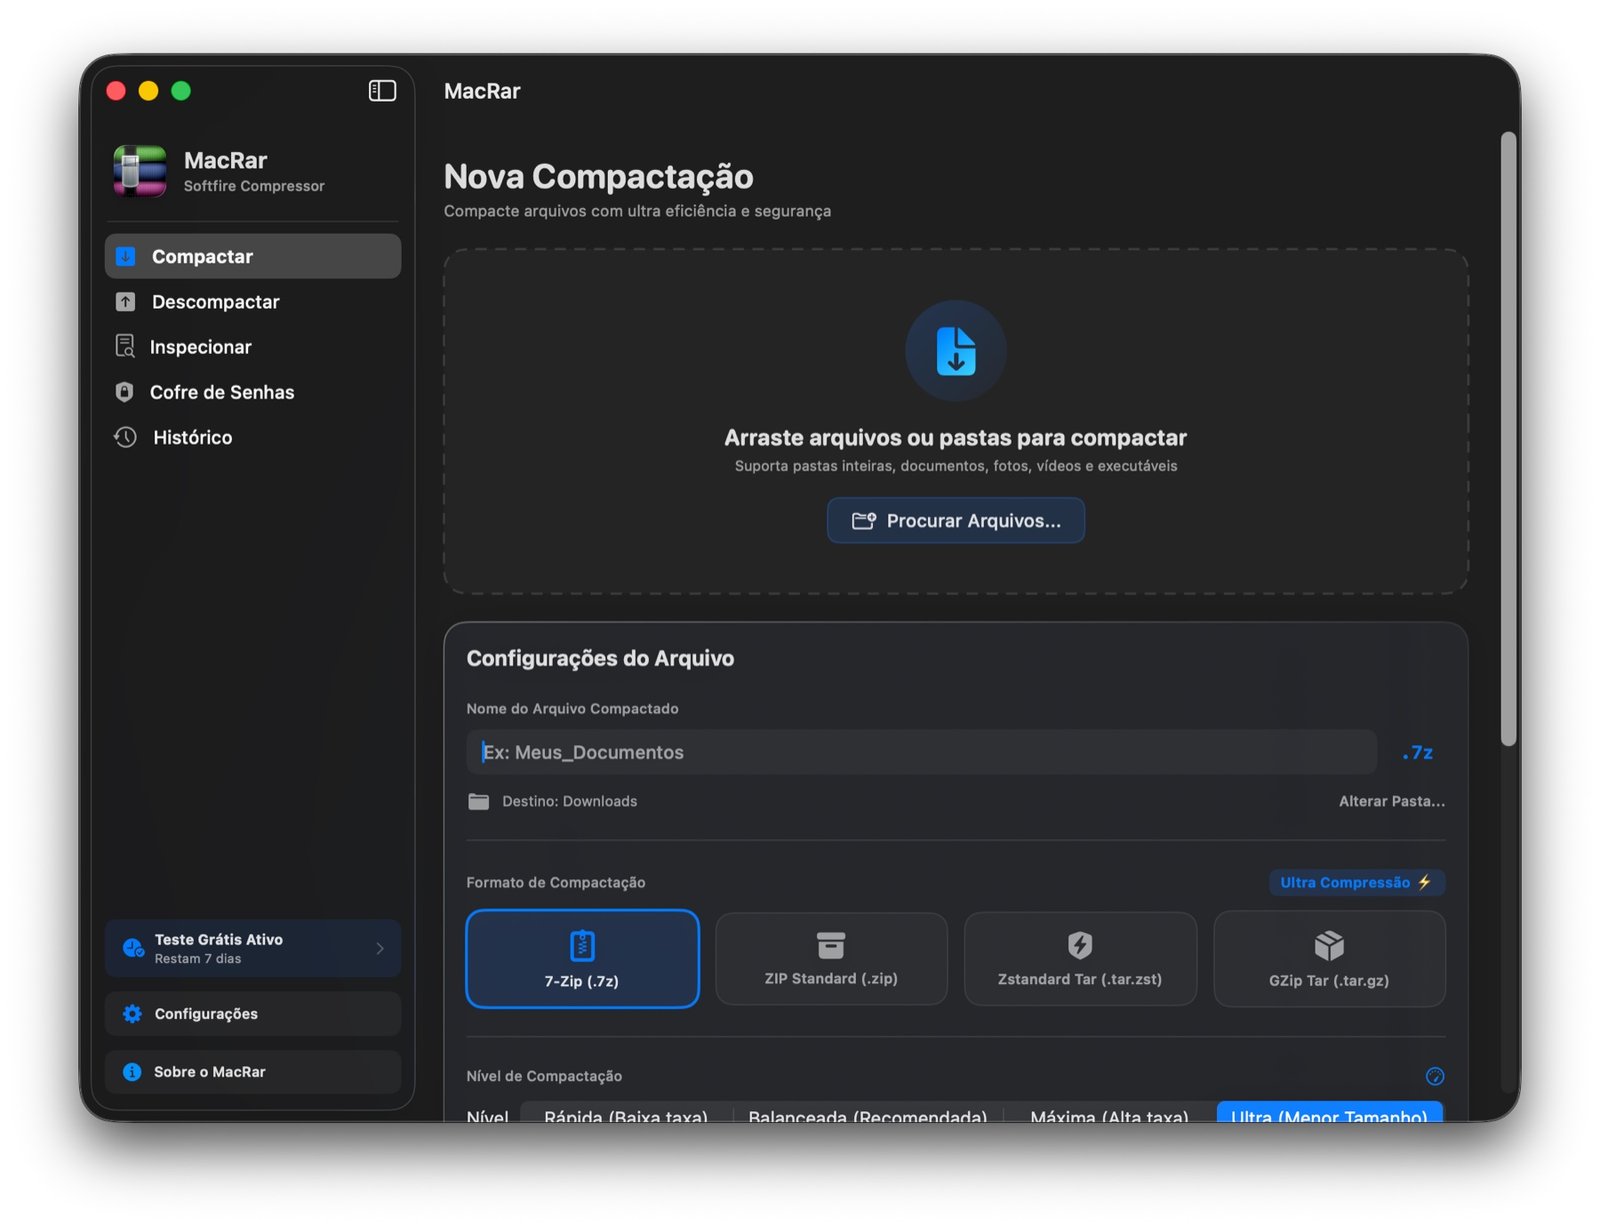1600x1227 pixels.
Task: Click the 7-Zip zipper file icon
Action: click(x=582, y=945)
